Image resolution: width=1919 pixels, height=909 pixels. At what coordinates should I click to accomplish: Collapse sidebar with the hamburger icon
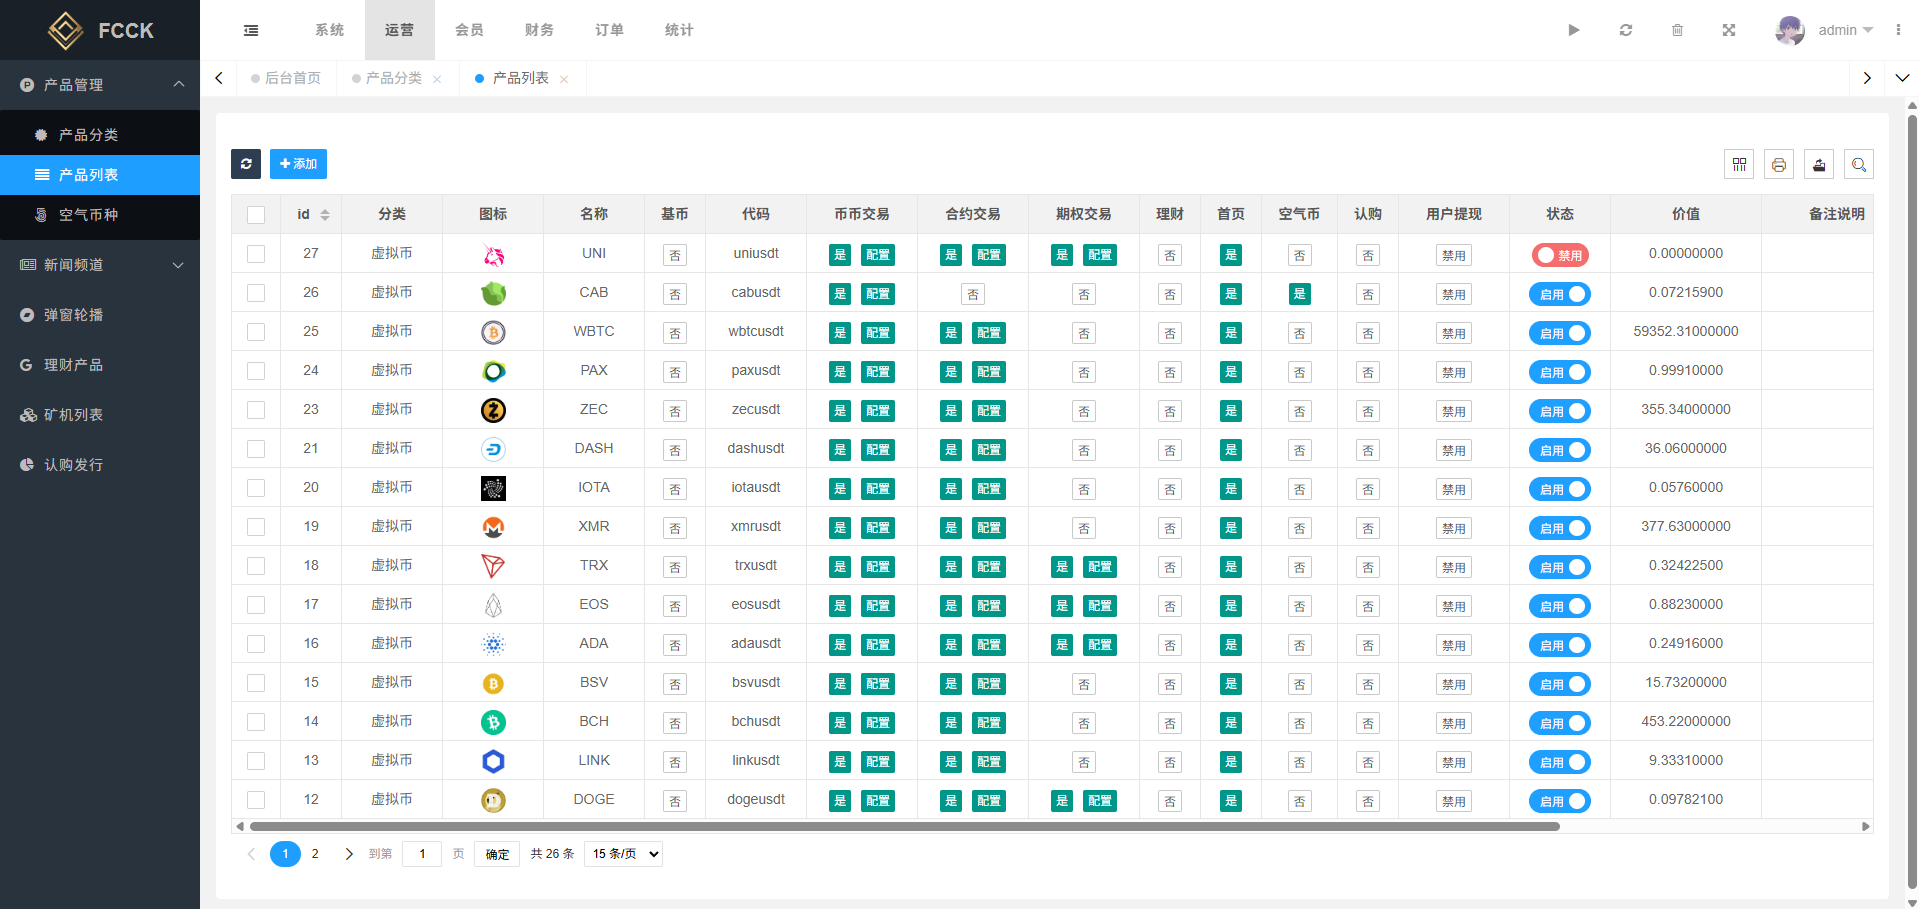click(251, 30)
